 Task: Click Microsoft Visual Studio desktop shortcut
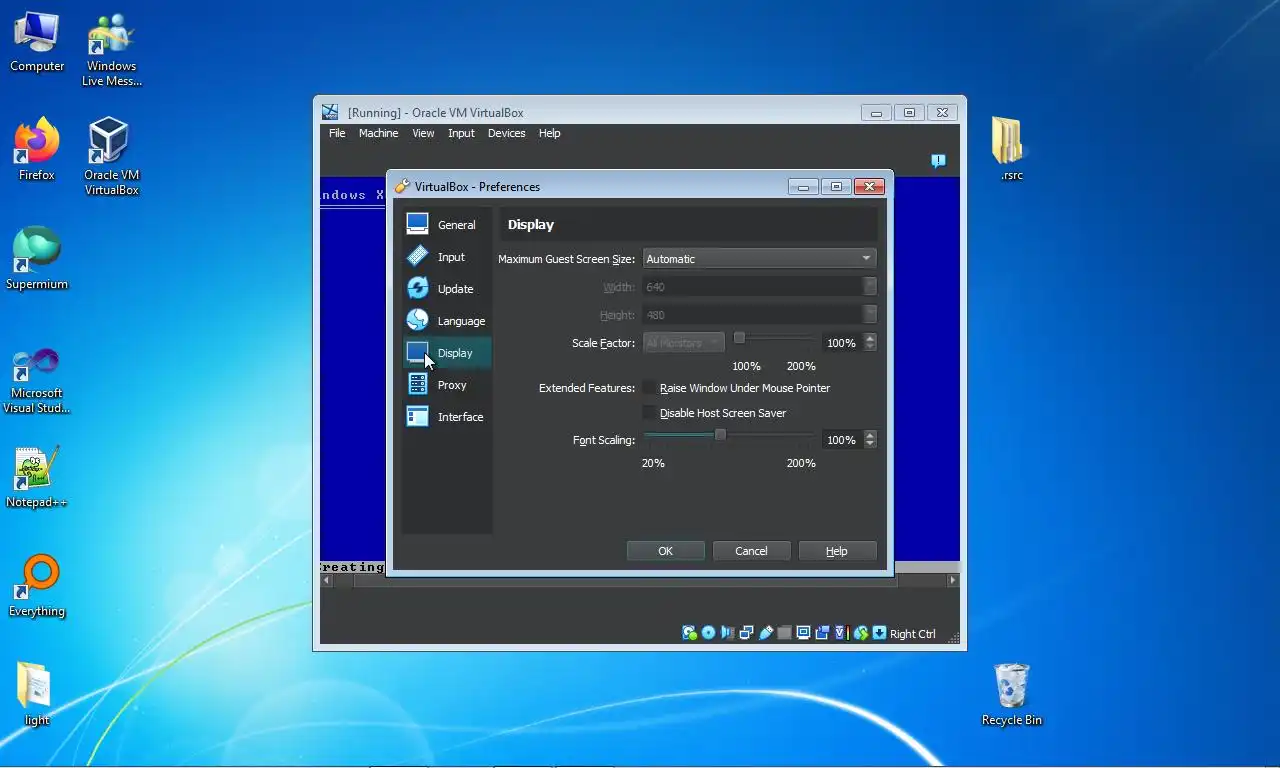click(x=37, y=380)
